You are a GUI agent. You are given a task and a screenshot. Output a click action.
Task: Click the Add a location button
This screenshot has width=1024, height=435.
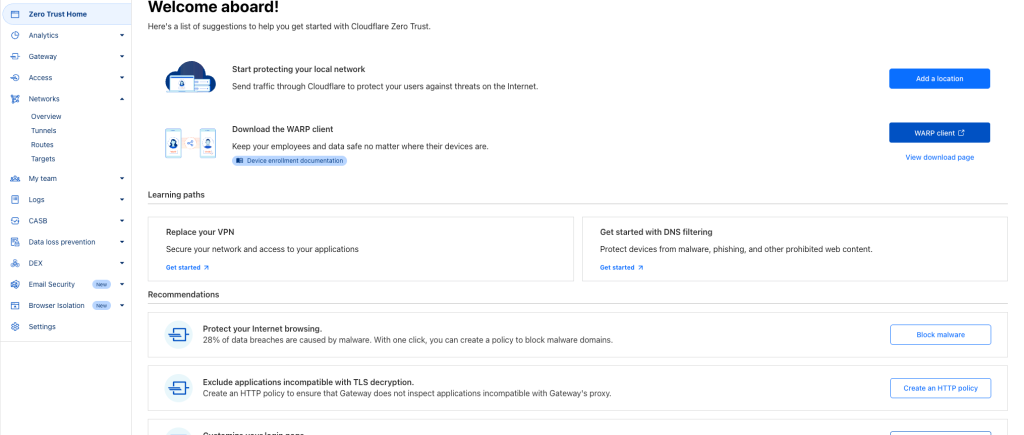click(939, 78)
